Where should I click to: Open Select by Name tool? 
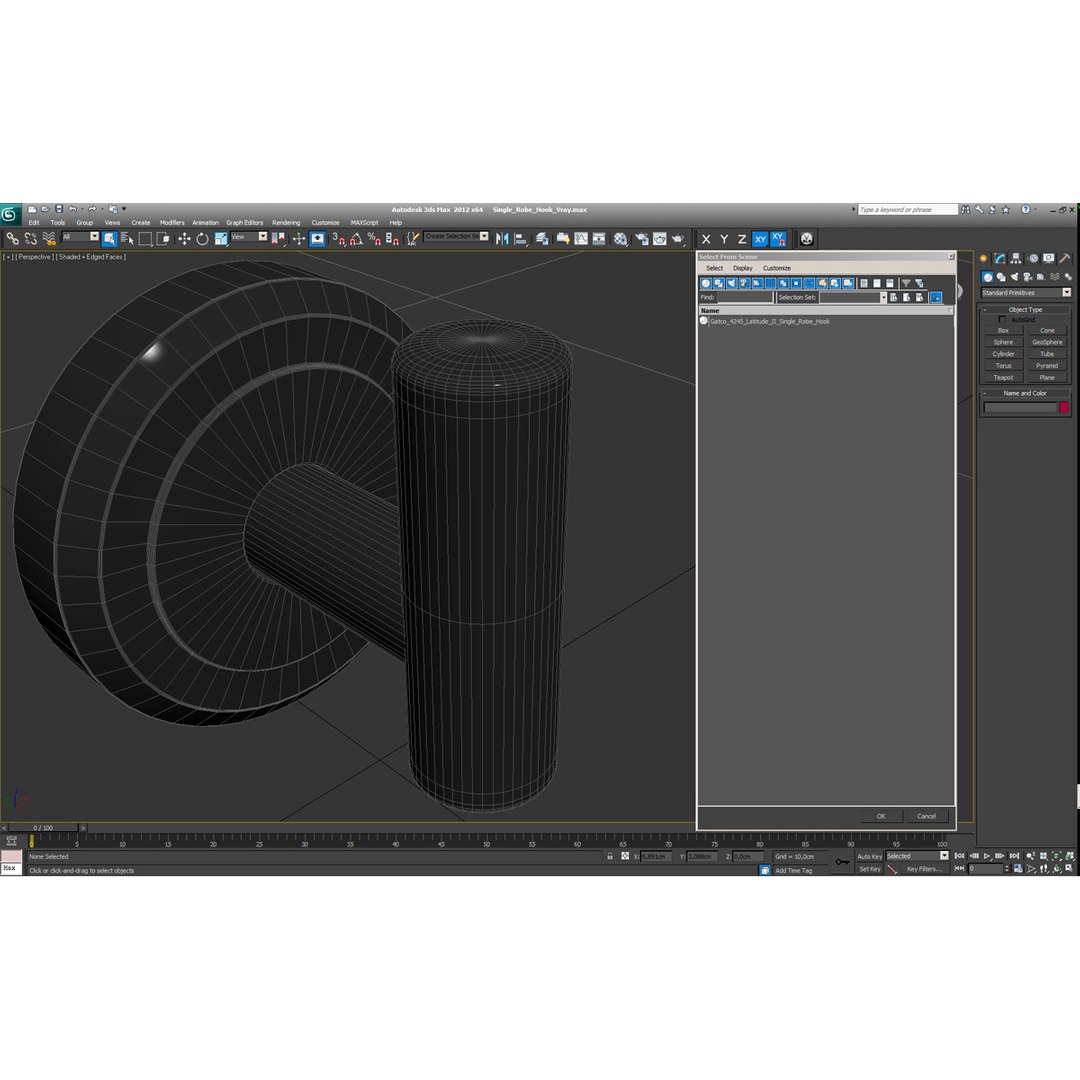tap(127, 239)
